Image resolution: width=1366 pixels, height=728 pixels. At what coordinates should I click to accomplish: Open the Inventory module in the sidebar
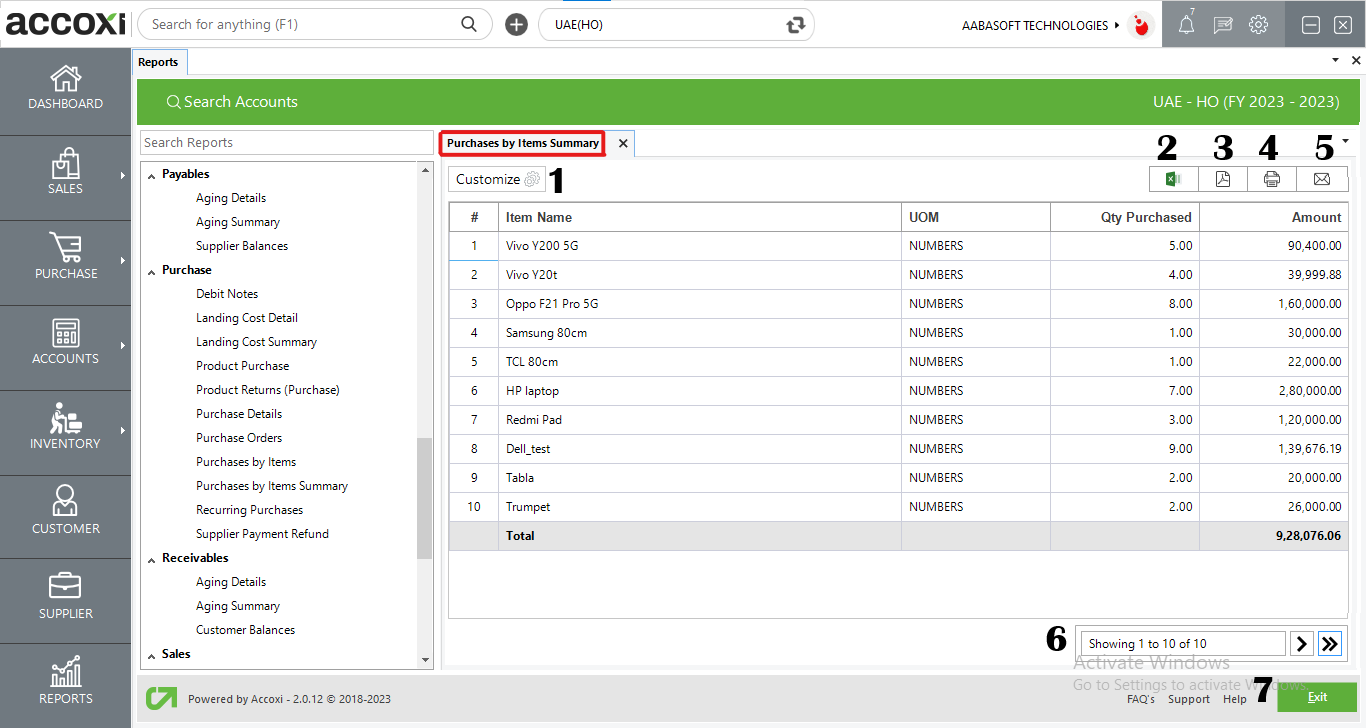click(65, 432)
